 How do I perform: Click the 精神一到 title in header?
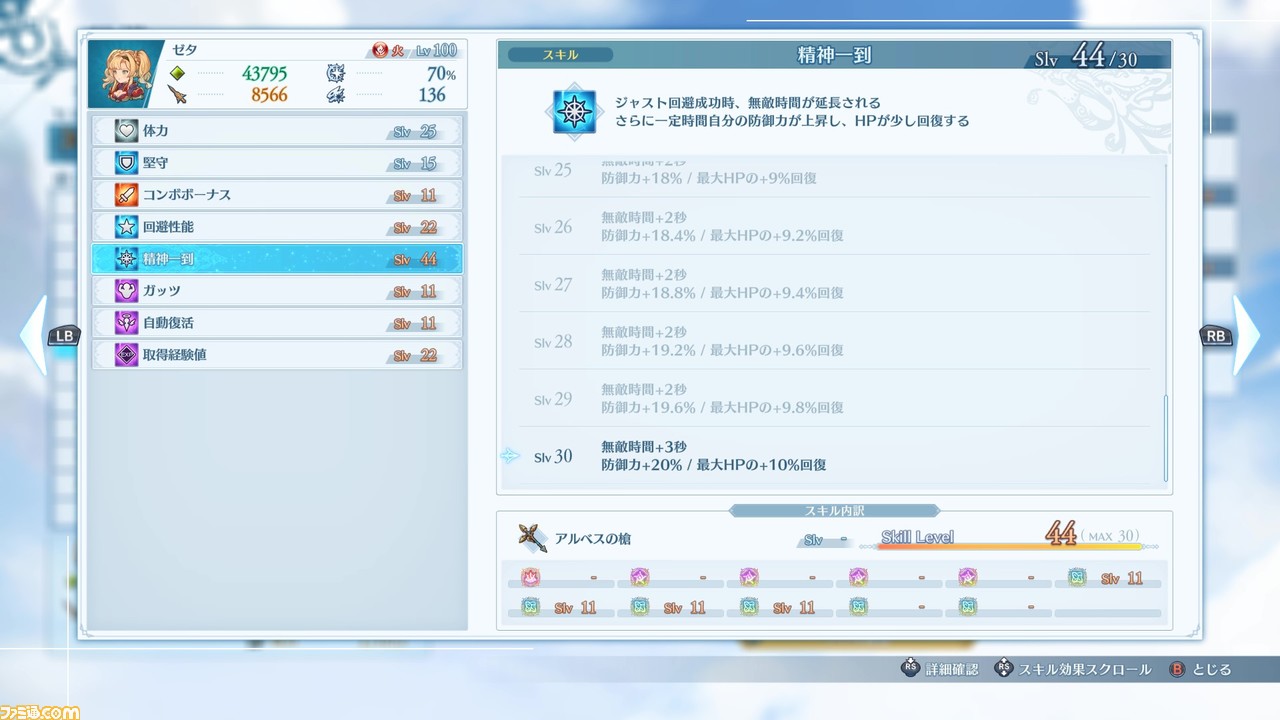(834, 55)
